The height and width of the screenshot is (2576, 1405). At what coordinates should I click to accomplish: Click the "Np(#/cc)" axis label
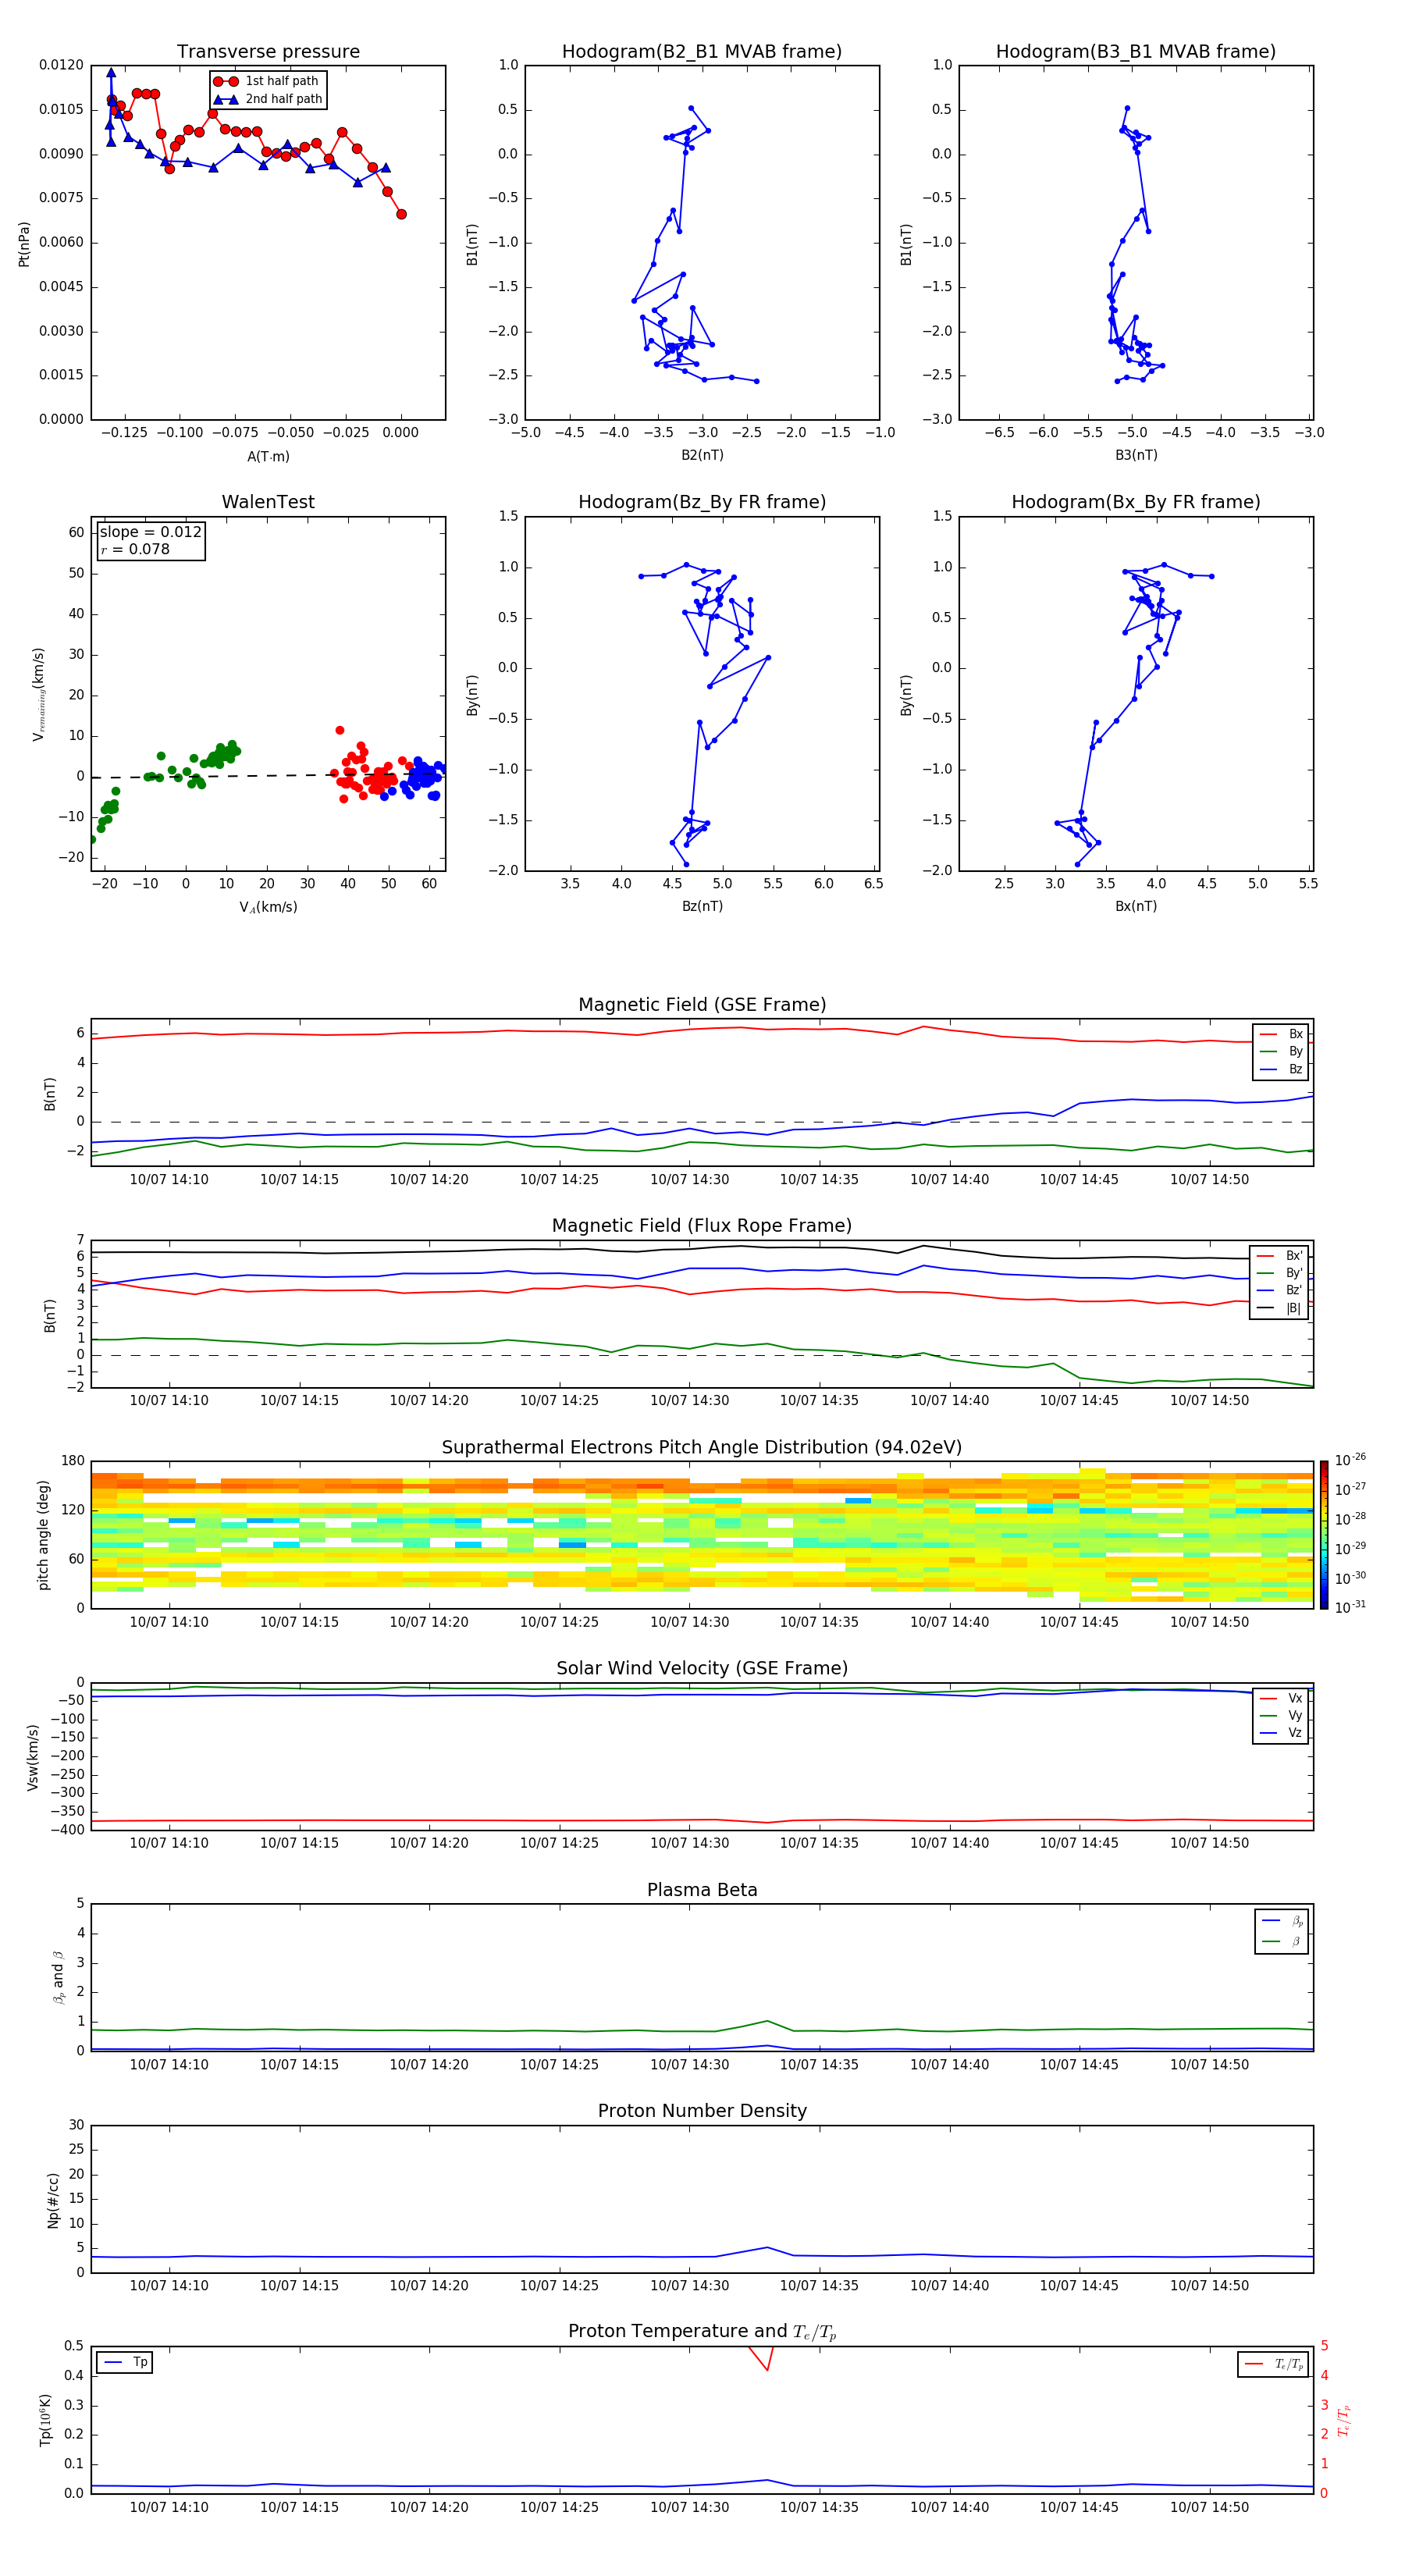point(53,2200)
